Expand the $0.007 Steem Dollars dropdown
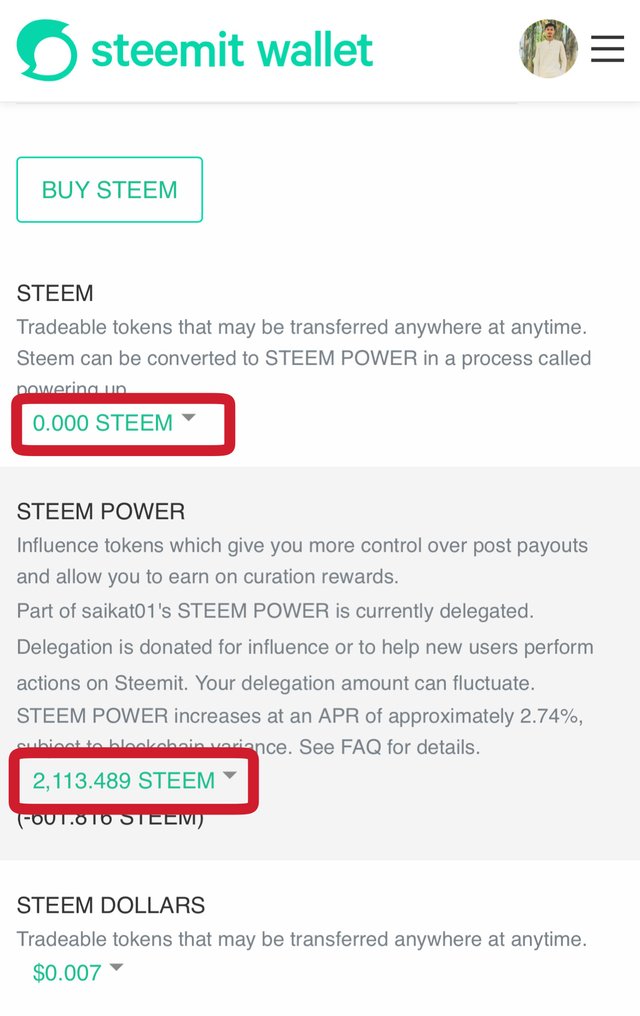Screen dimensions: 640x1016 (67, 972)
